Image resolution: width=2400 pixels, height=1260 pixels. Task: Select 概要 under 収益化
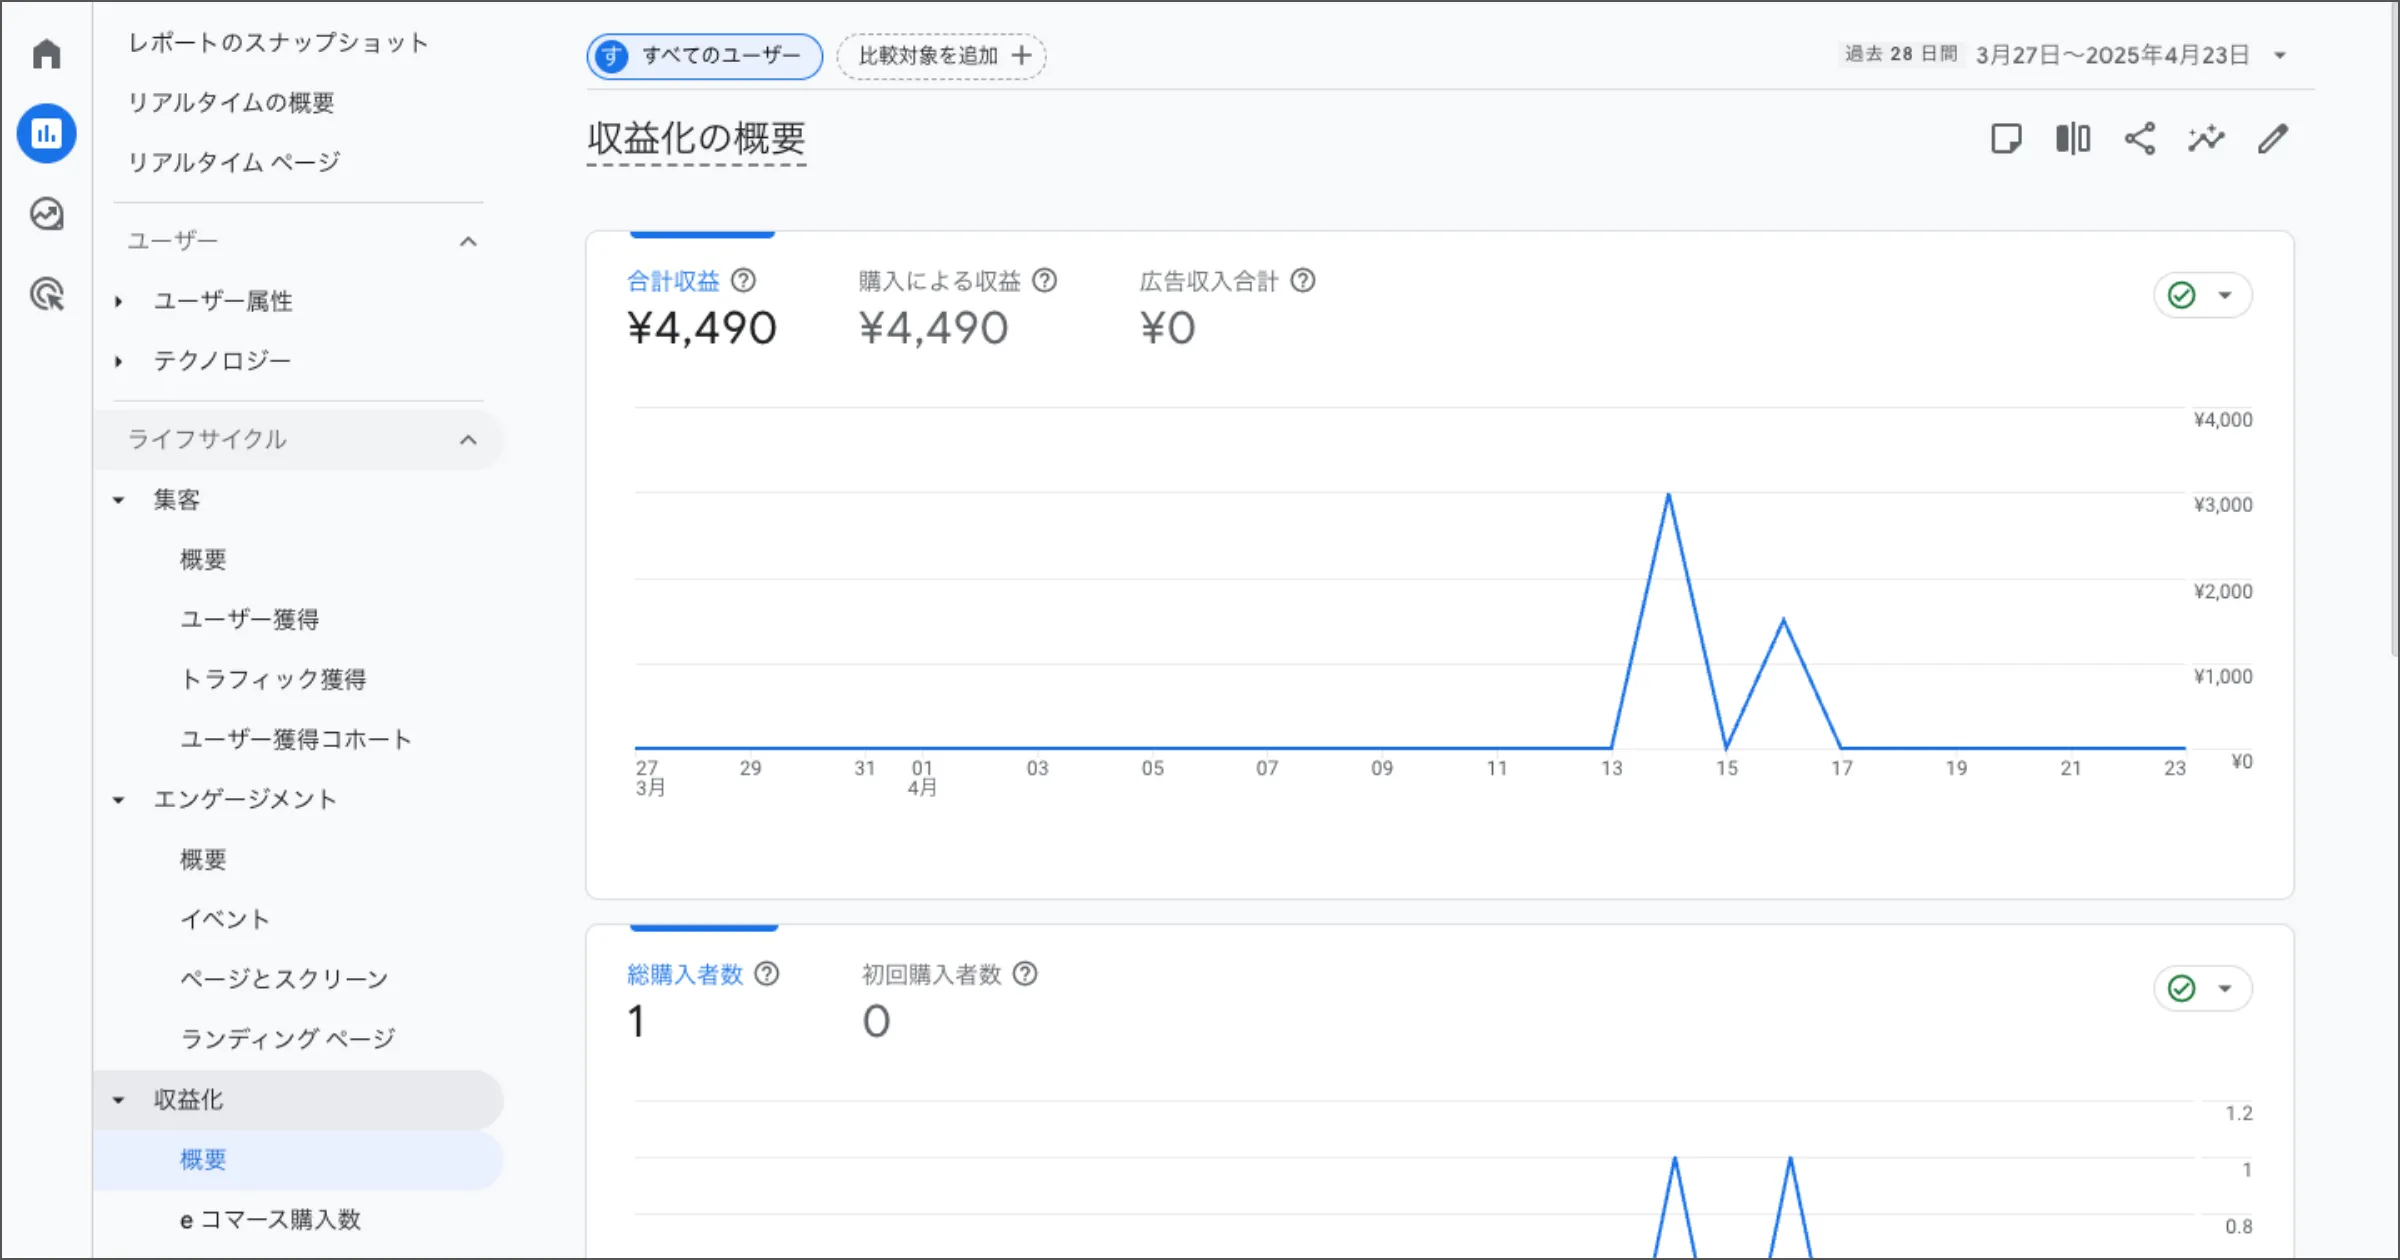pos(298,1160)
